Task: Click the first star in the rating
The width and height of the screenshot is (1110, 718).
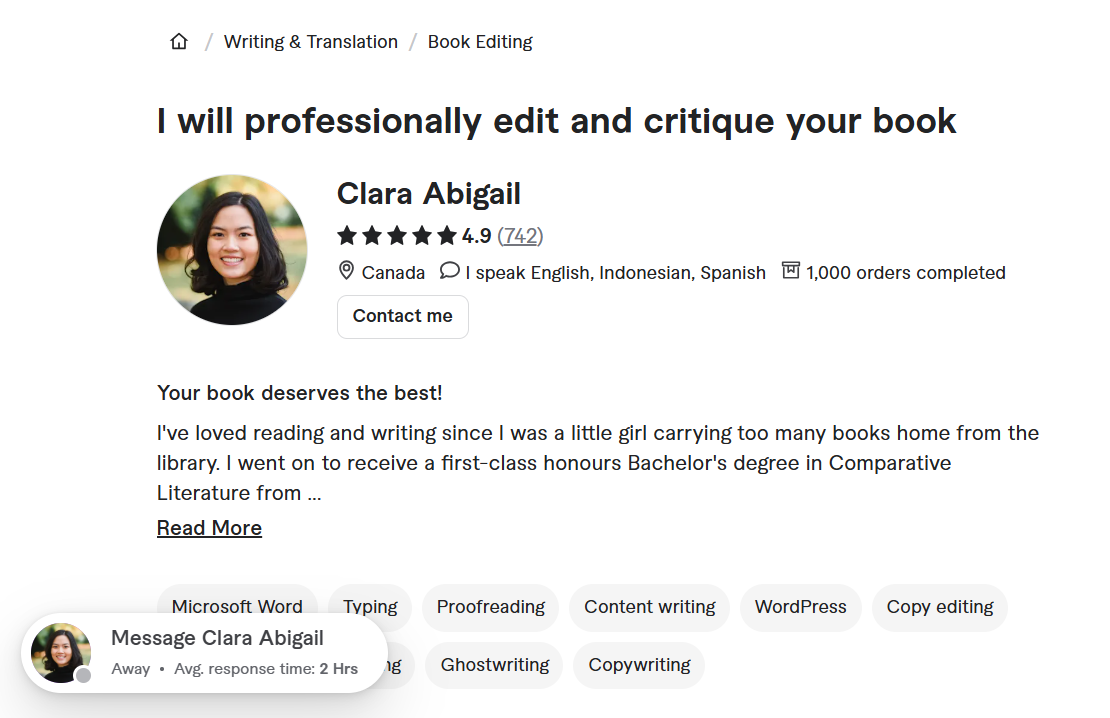Action: [347, 235]
